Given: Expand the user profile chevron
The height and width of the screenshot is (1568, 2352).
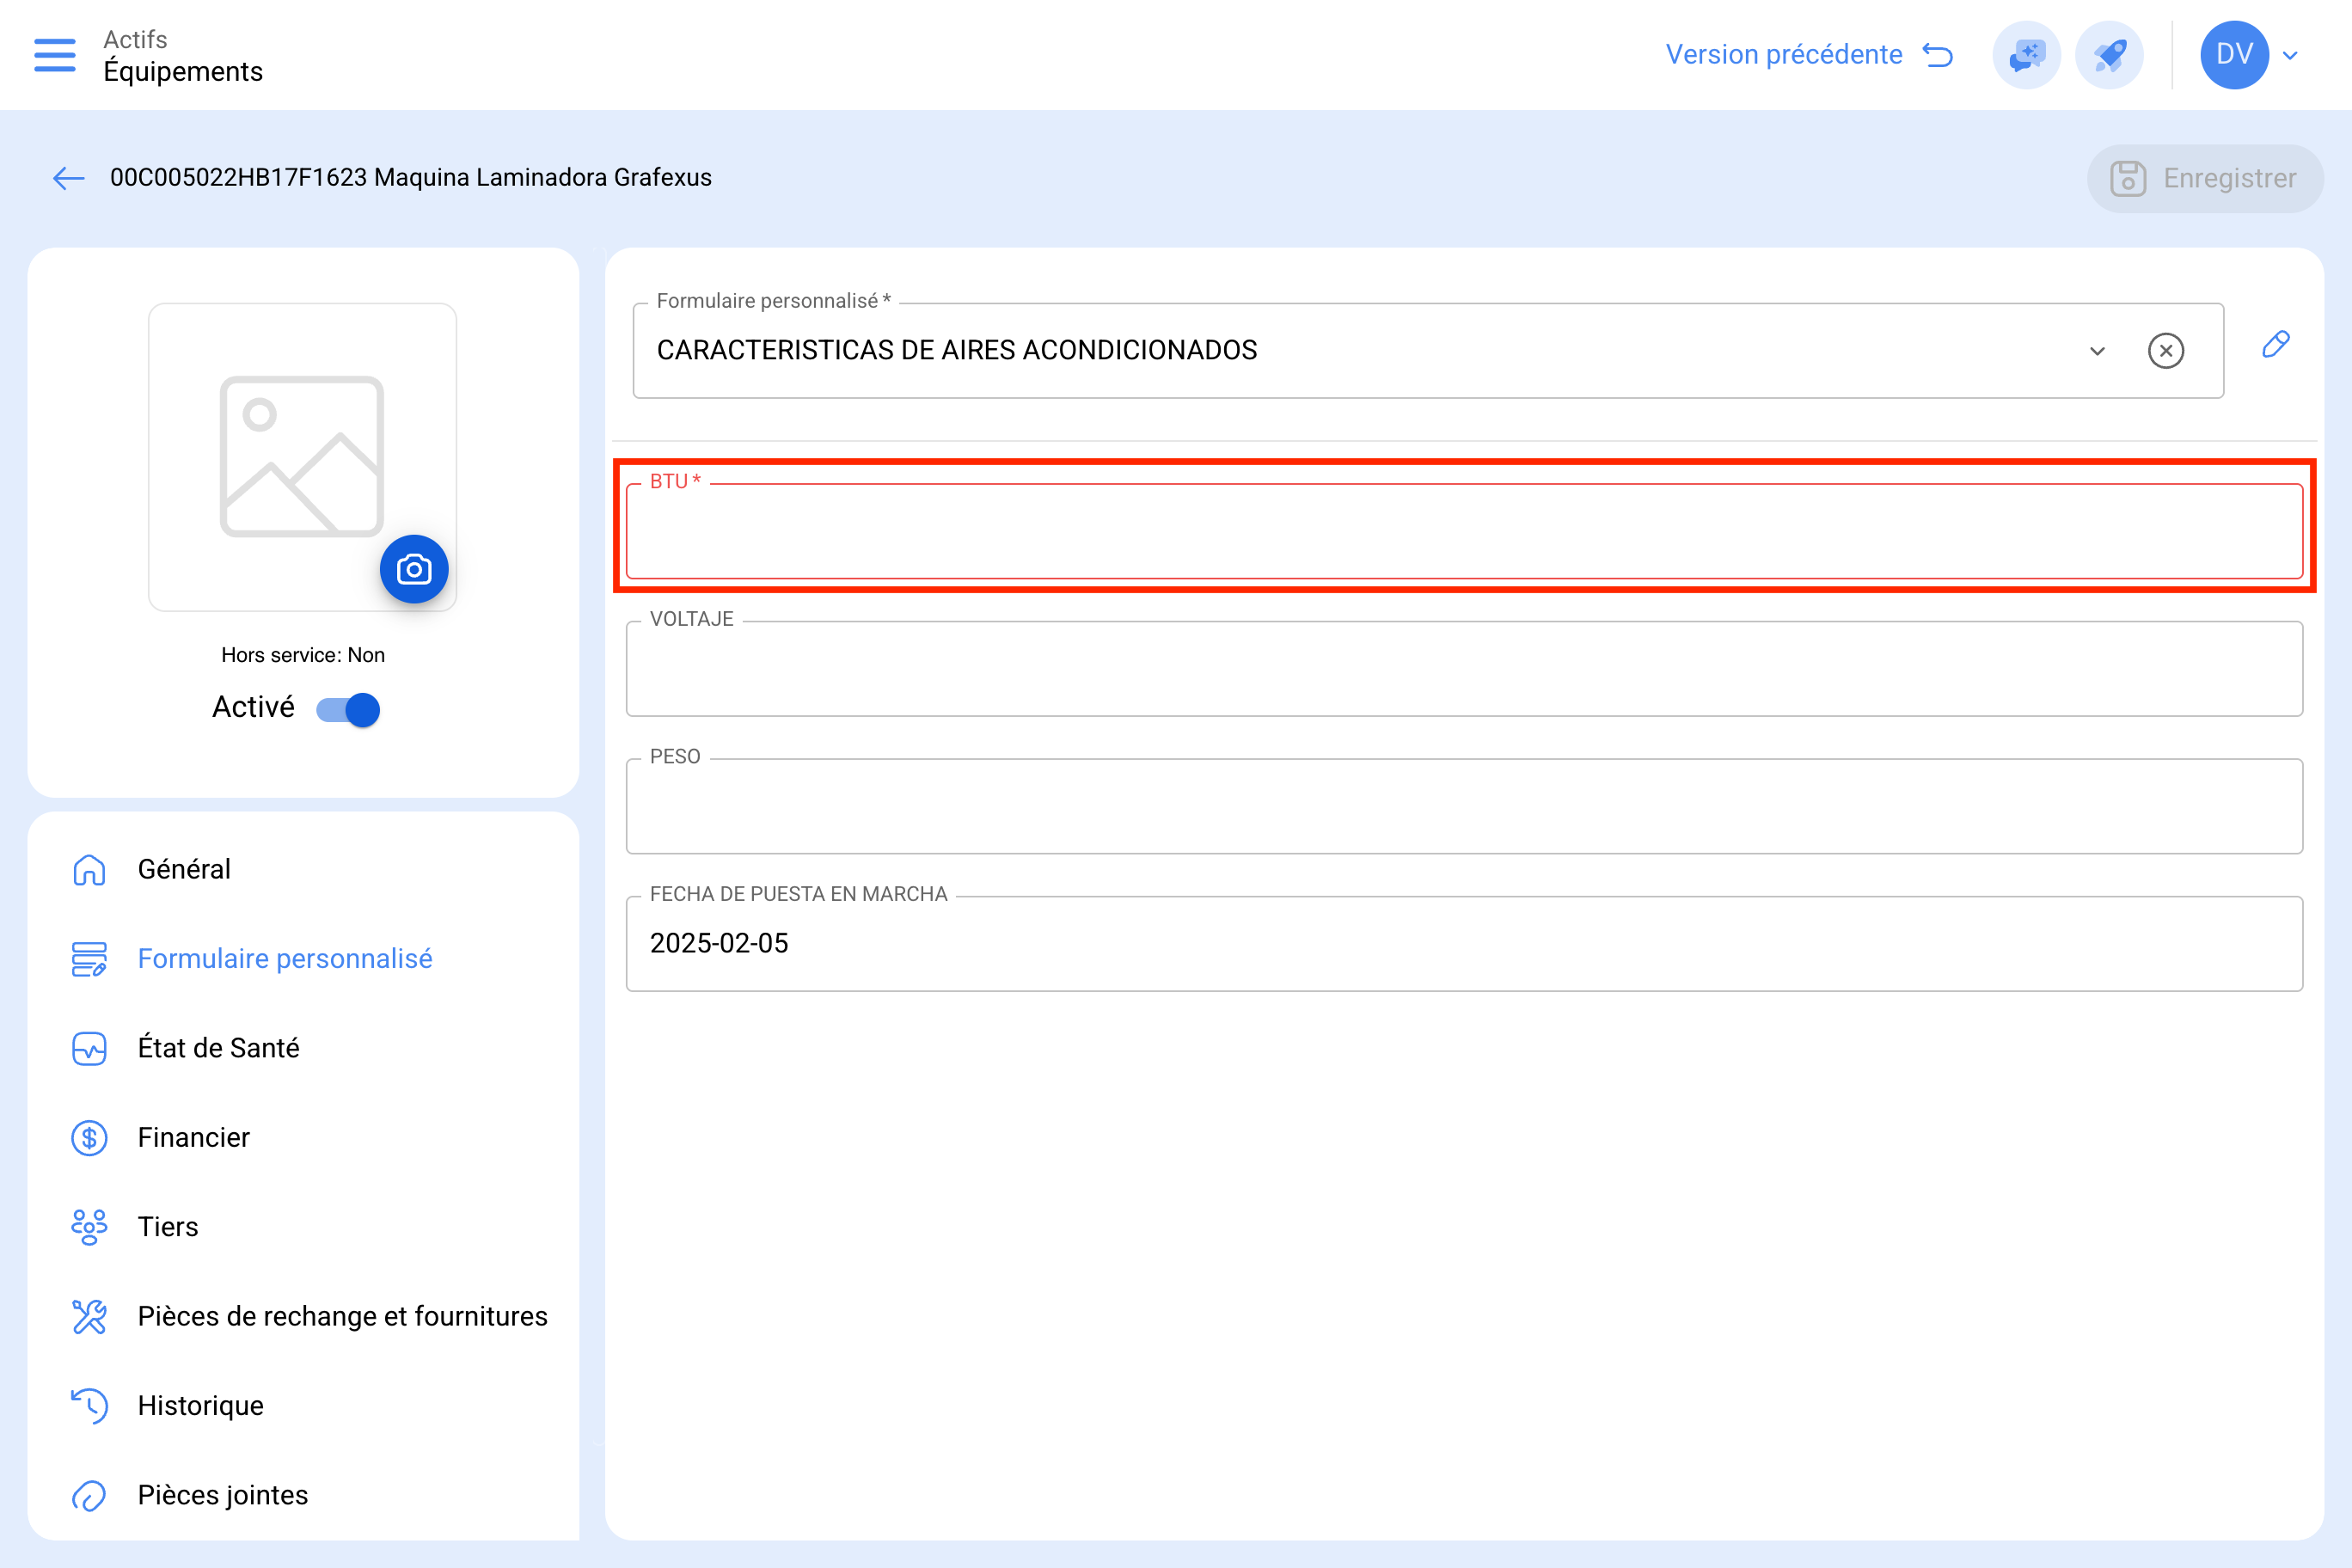Looking at the screenshot, I should click(2290, 56).
